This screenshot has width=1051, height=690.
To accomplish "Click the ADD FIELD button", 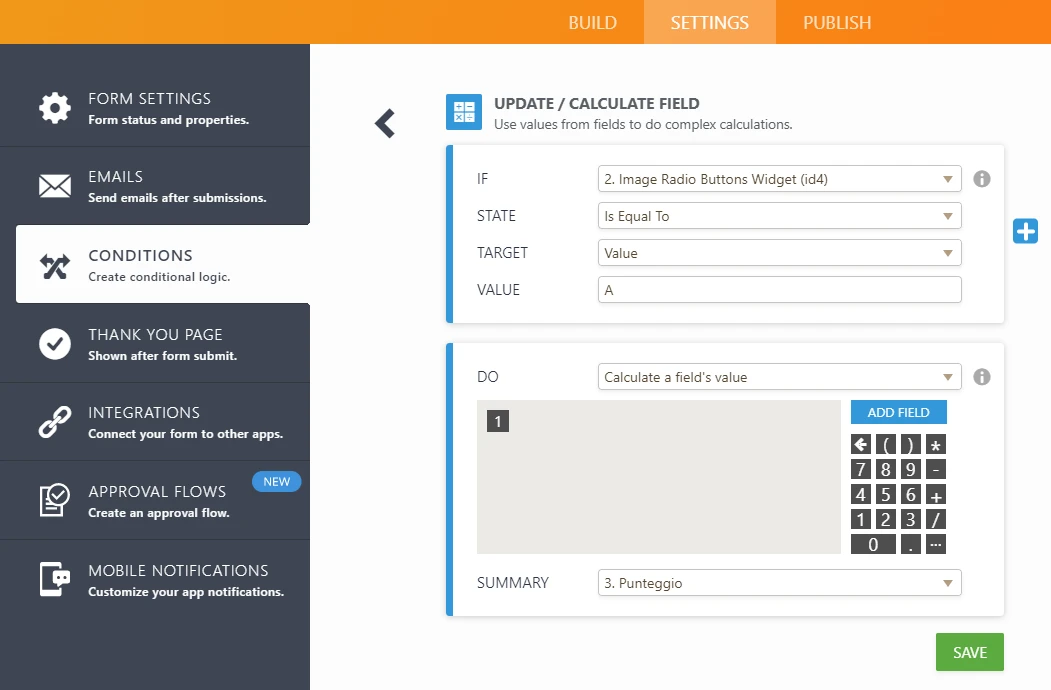I will click(898, 412).
